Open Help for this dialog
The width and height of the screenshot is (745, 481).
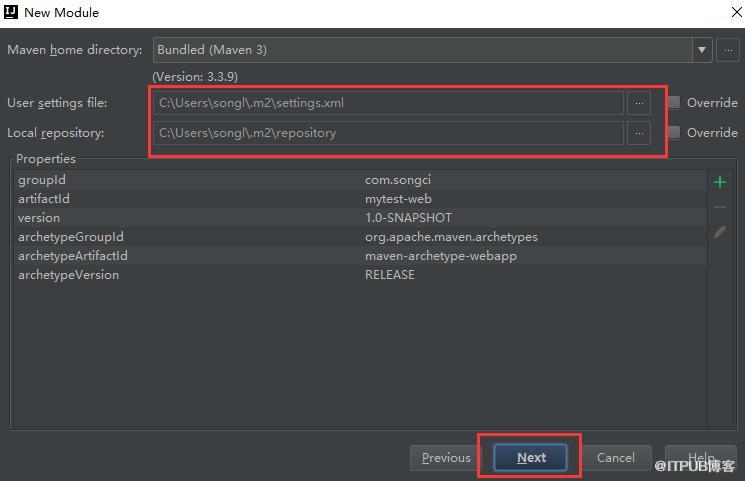pyautogui.click(x=701, y=458)
